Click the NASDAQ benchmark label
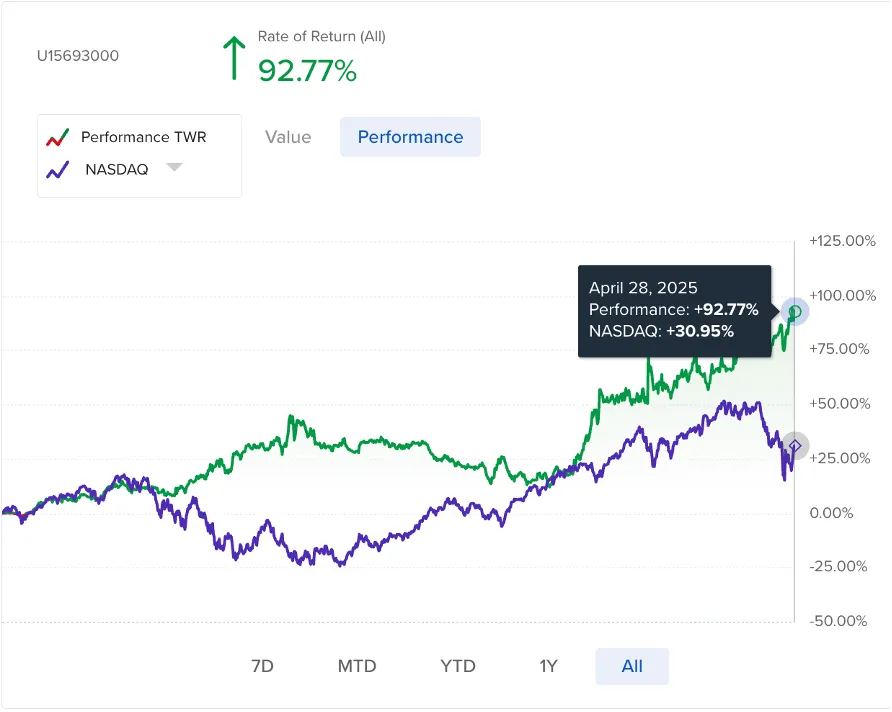Screen dimensions: 892x712 117,169
